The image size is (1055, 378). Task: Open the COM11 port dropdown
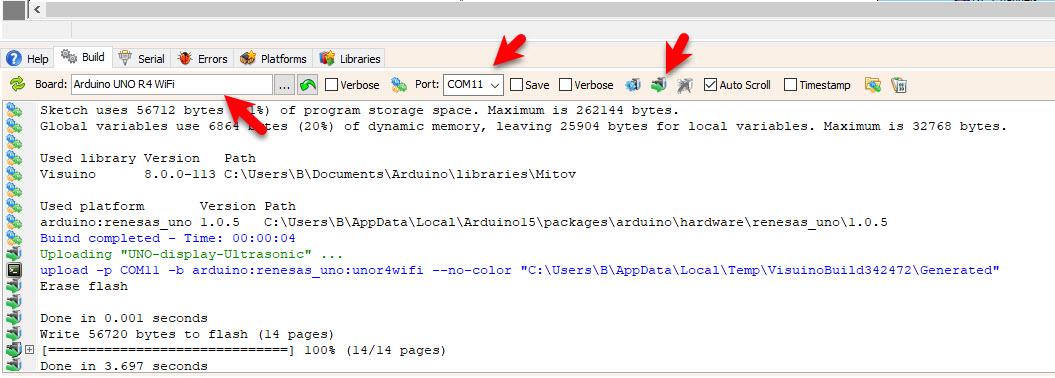click(x=473, y=85)
